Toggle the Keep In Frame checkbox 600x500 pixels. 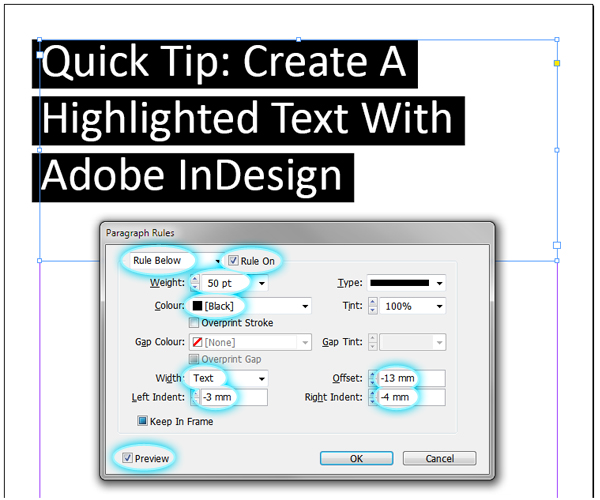(142, 421)
